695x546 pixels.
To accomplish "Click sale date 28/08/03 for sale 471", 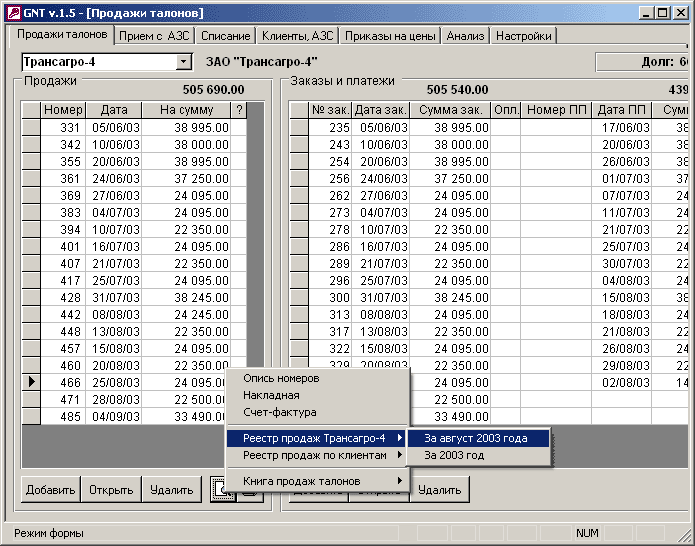I will pos(114,399).
